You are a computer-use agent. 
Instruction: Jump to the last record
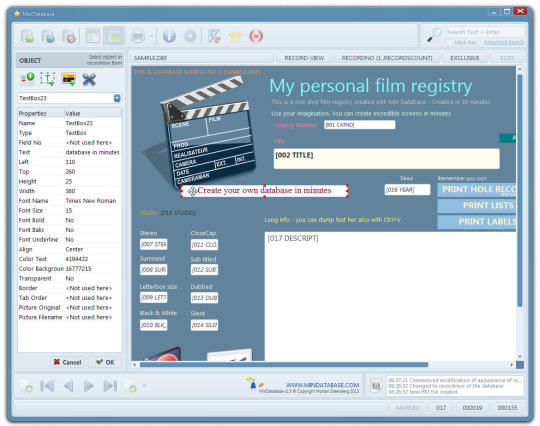[x=110, y=386]
